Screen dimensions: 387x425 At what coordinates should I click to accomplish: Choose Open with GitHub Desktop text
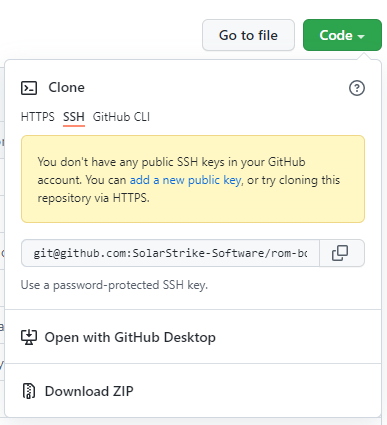coord(130,337)
